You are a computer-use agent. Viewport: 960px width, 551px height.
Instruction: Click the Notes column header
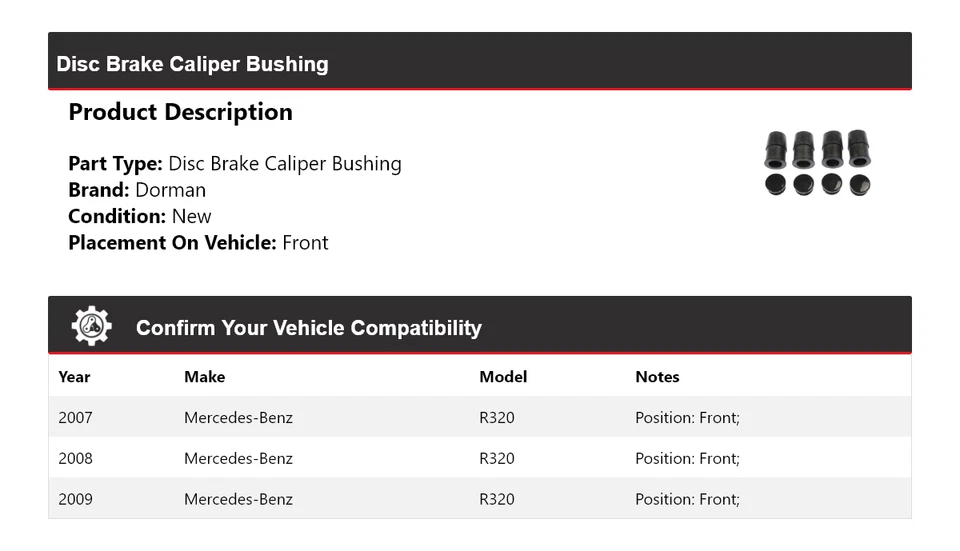point(657,377)
